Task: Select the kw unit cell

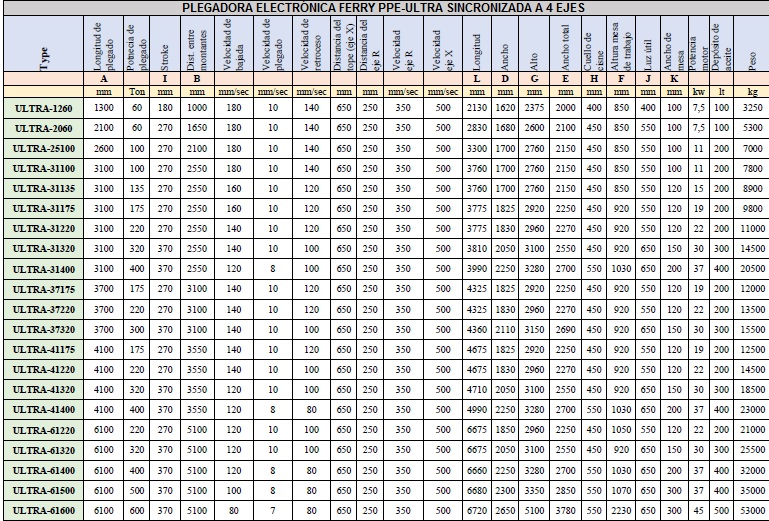Action: click(x=698, y=92)
